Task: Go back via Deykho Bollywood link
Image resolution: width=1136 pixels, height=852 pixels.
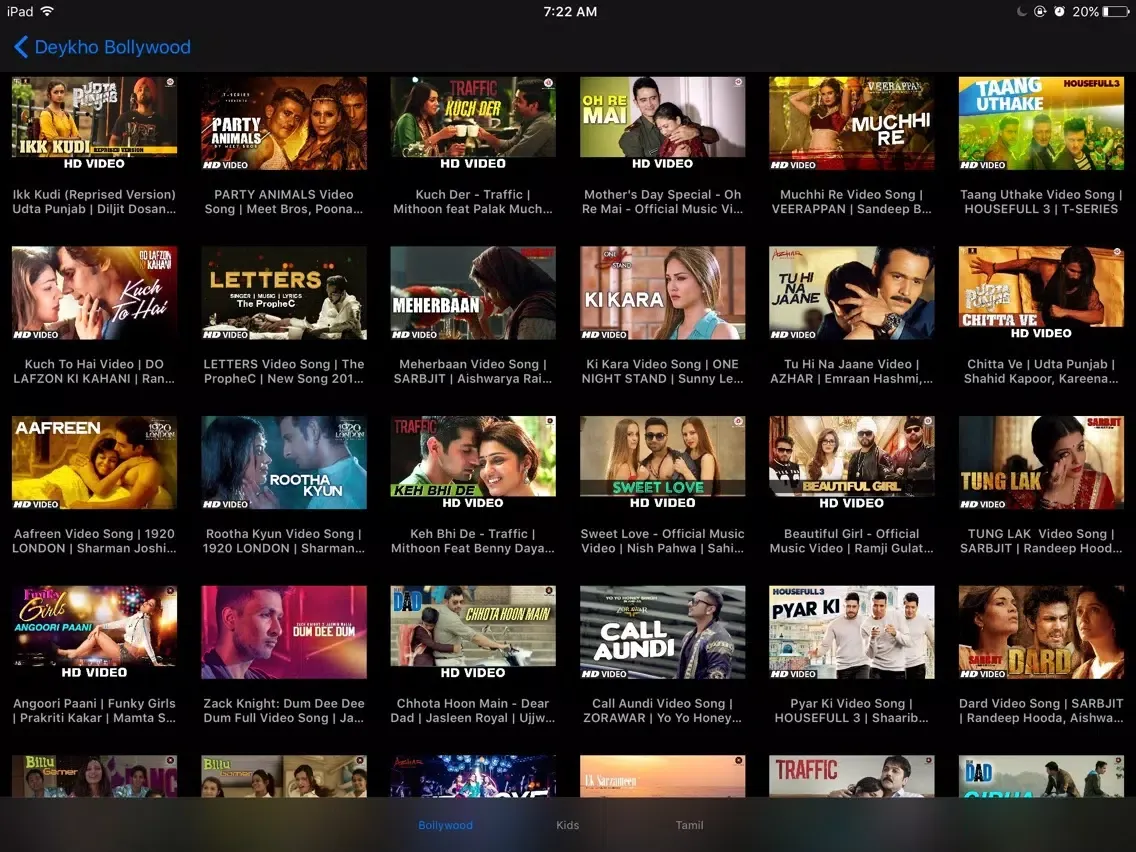Action: pos(112,47)
